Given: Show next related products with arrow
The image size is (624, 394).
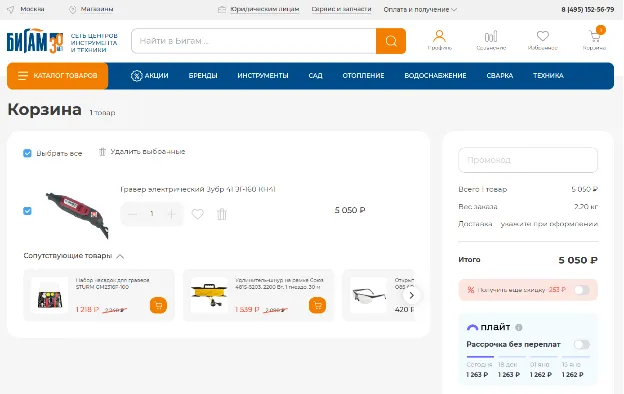Looking at the screenshot, I should (x=411, y=295).
